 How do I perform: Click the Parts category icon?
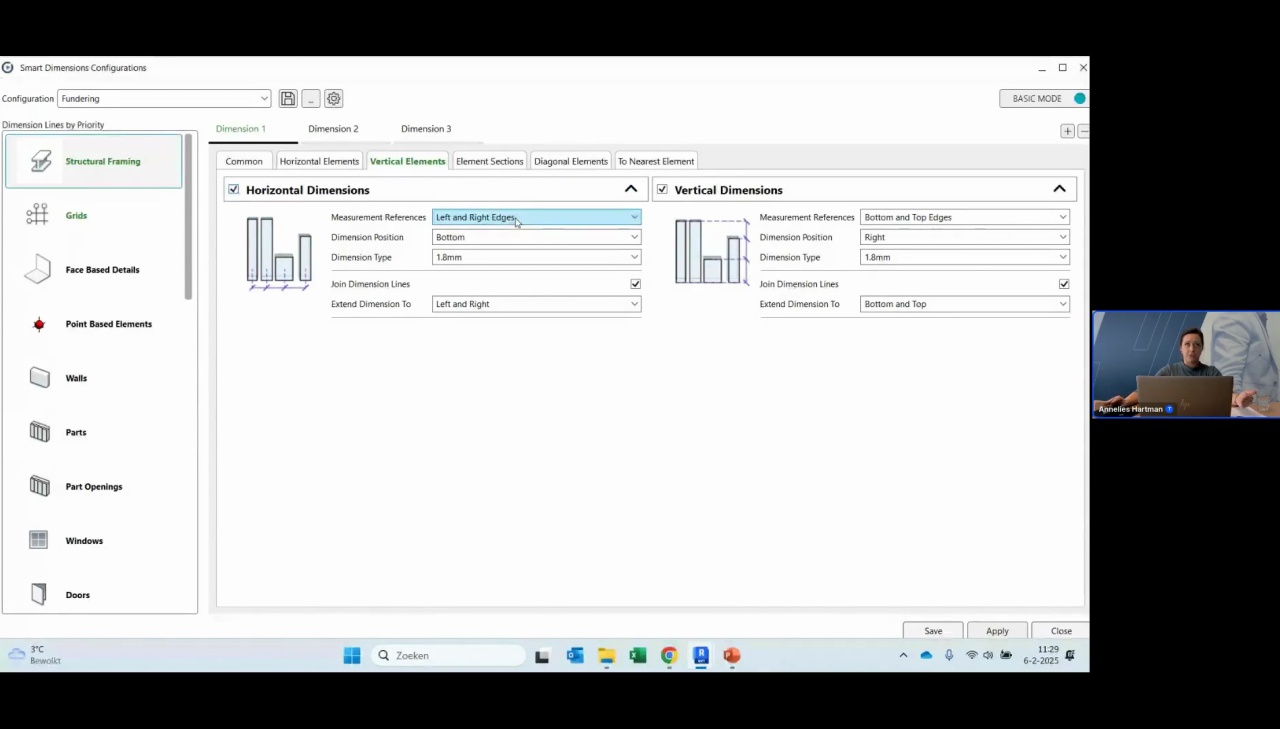coord(39,432)
